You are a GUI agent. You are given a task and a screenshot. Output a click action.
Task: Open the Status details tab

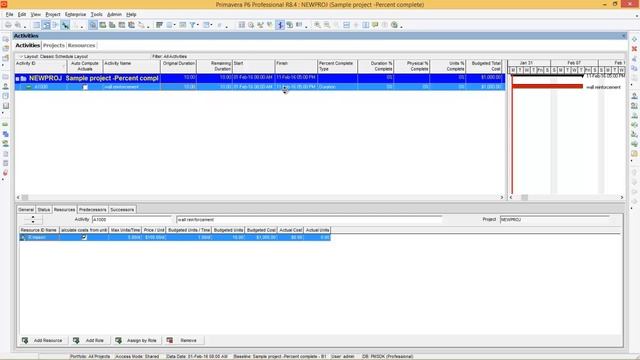(x=44, y=209)
